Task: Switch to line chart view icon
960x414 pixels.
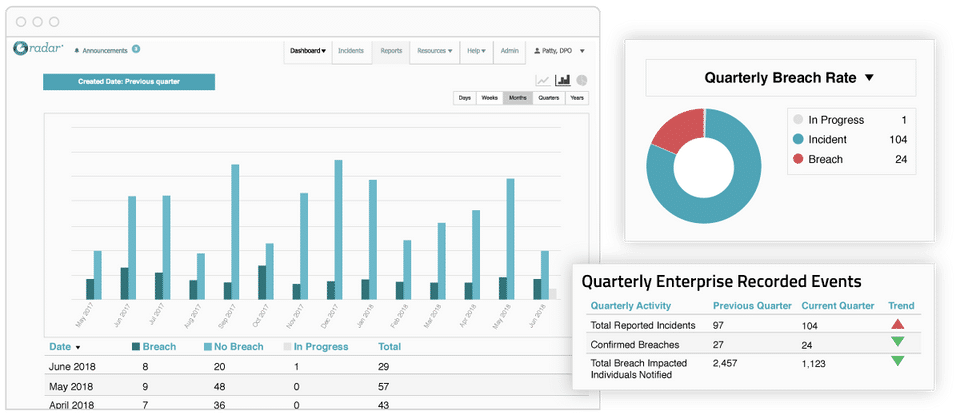Action: 543,80
